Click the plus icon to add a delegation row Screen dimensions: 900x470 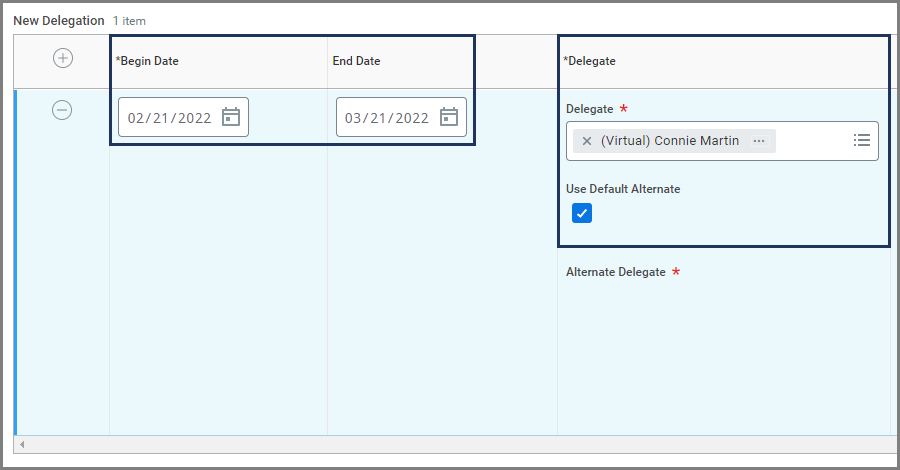(x=62, y=59)
